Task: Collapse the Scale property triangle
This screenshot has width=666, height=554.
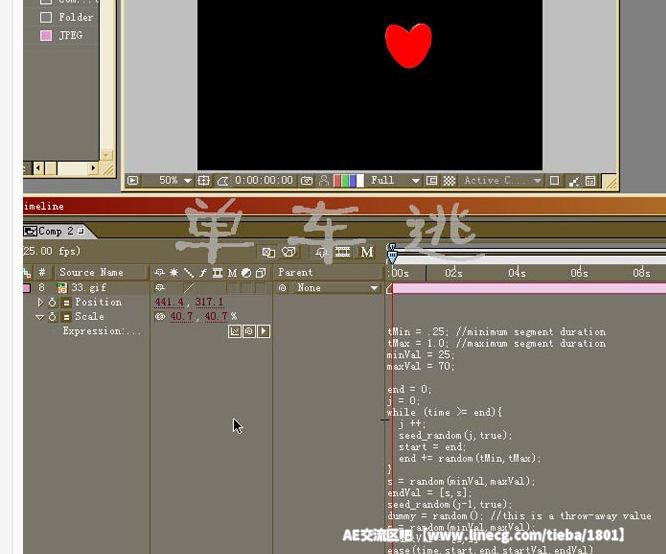Action: click(40, 317)
